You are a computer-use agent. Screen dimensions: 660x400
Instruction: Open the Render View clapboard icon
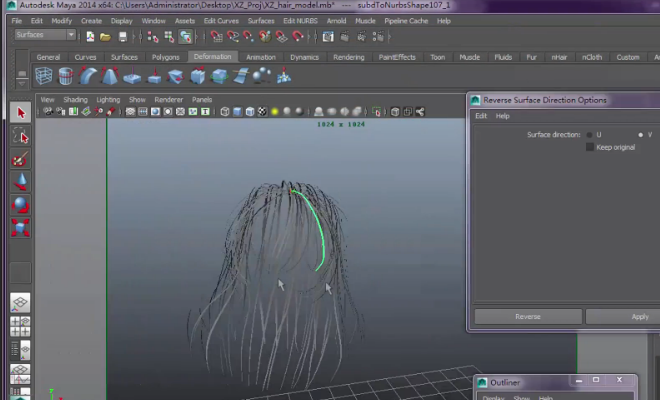[x=328, y=37]
